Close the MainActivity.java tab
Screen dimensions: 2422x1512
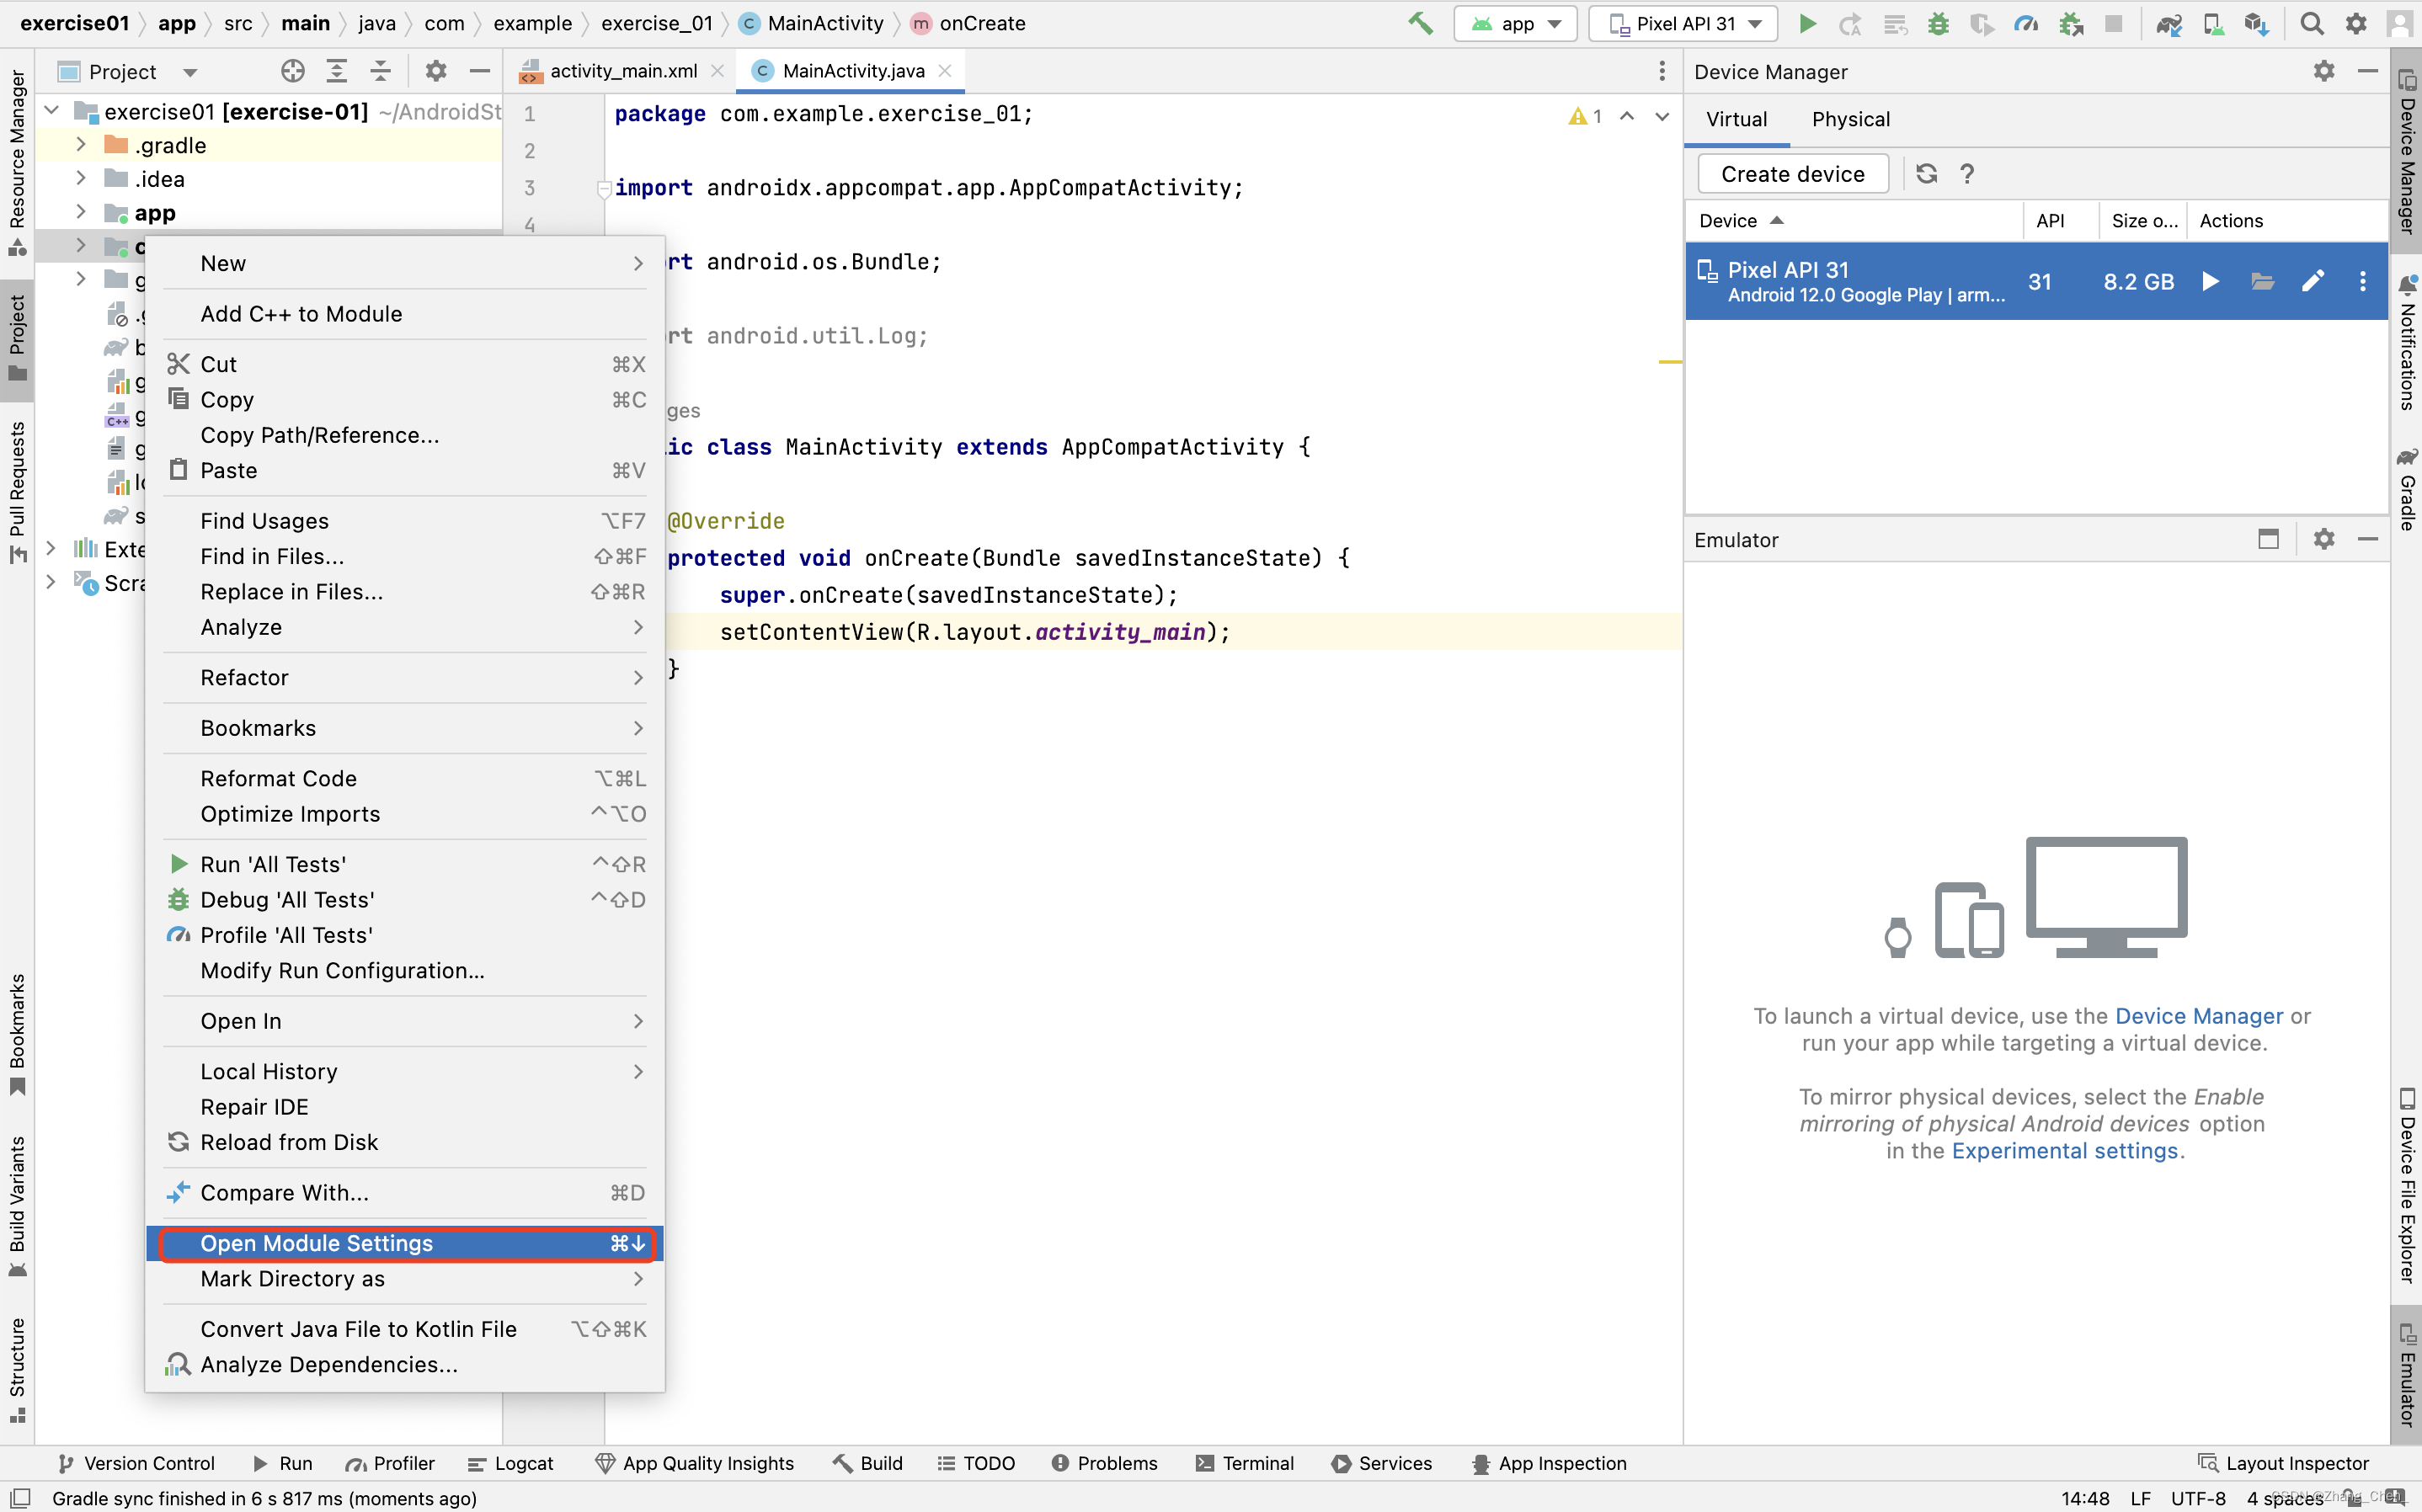[x=945, y=71]
